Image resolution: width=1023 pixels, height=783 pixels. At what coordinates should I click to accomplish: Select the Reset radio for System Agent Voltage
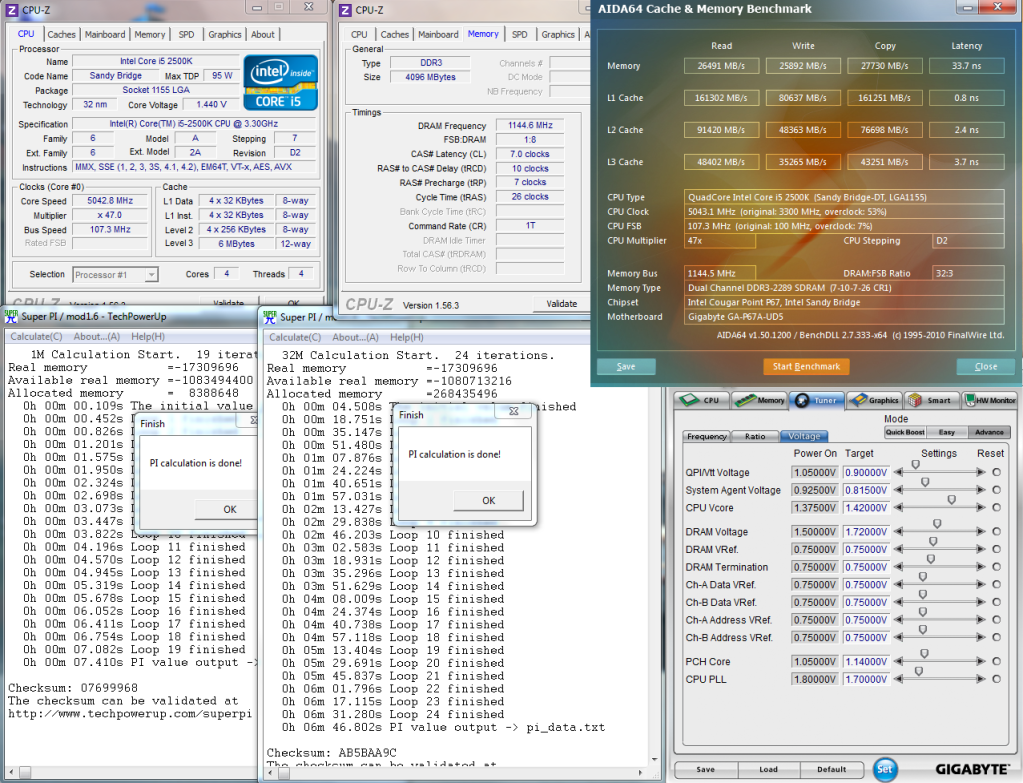[996, 490]
